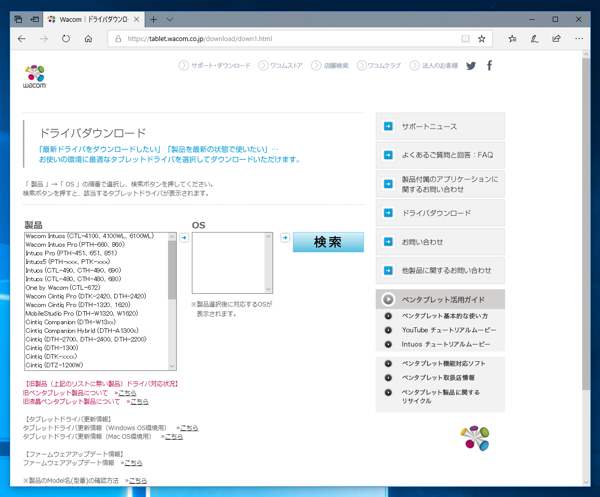Click product list scrollbar down arrow
Image resolution: width=600 pixels, height=497 pixels.
click(172, 366)
